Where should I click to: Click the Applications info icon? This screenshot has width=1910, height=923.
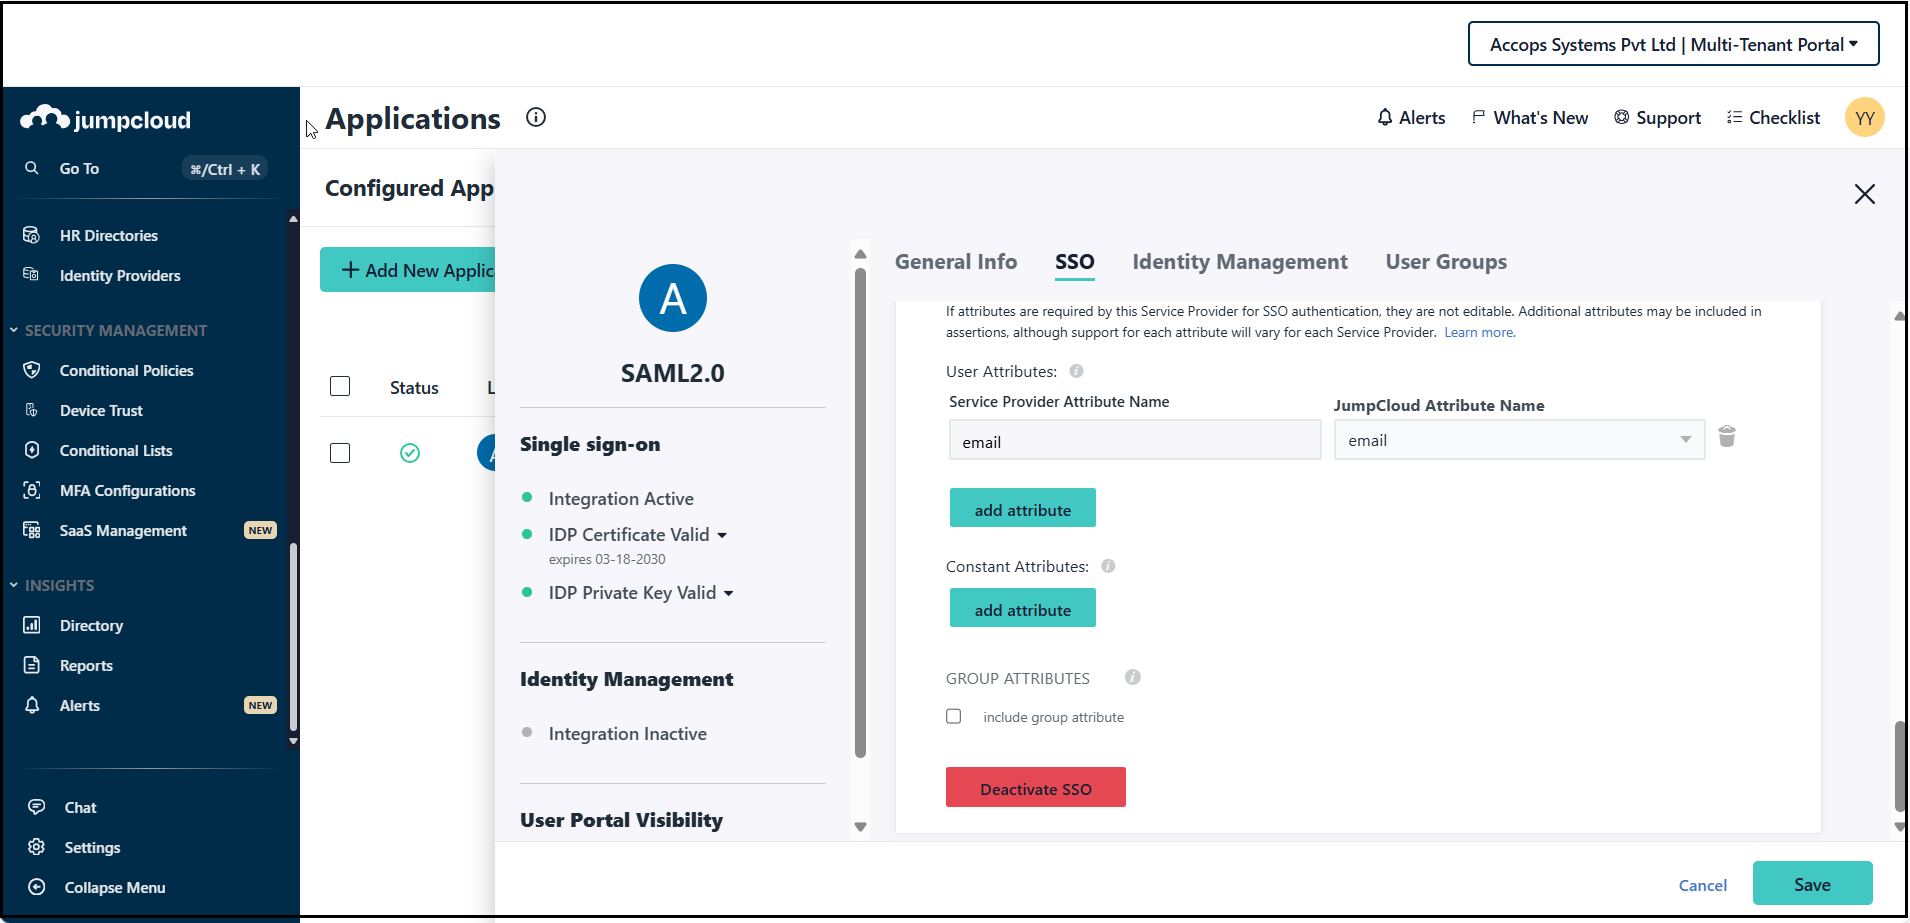[536, 118]
